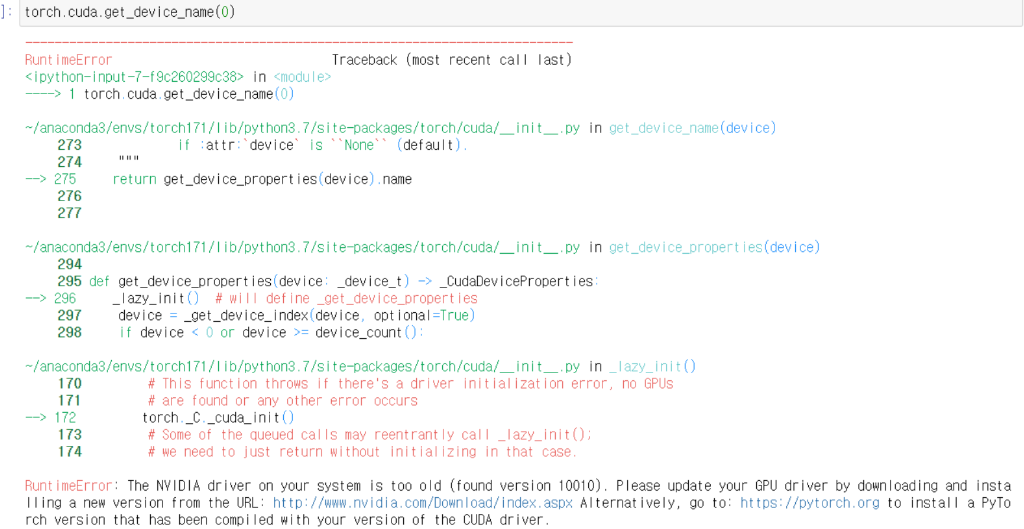Click the code cell input field
The image size is (1024, 529).
tap(520, 12)
